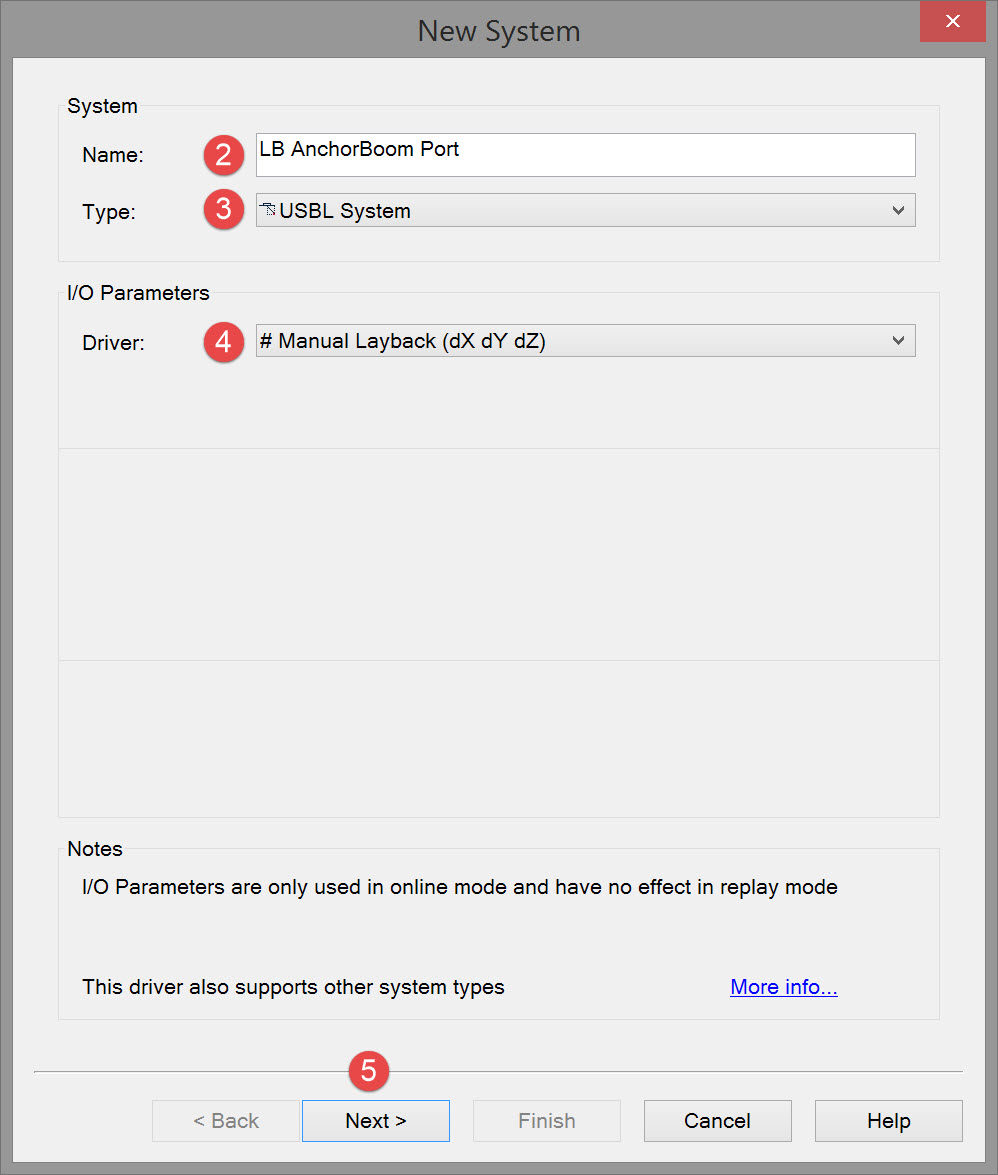The height and width of the screenshot is (1175, 998).
Task: Click inside the system Name text field
Action: [585, 155]
